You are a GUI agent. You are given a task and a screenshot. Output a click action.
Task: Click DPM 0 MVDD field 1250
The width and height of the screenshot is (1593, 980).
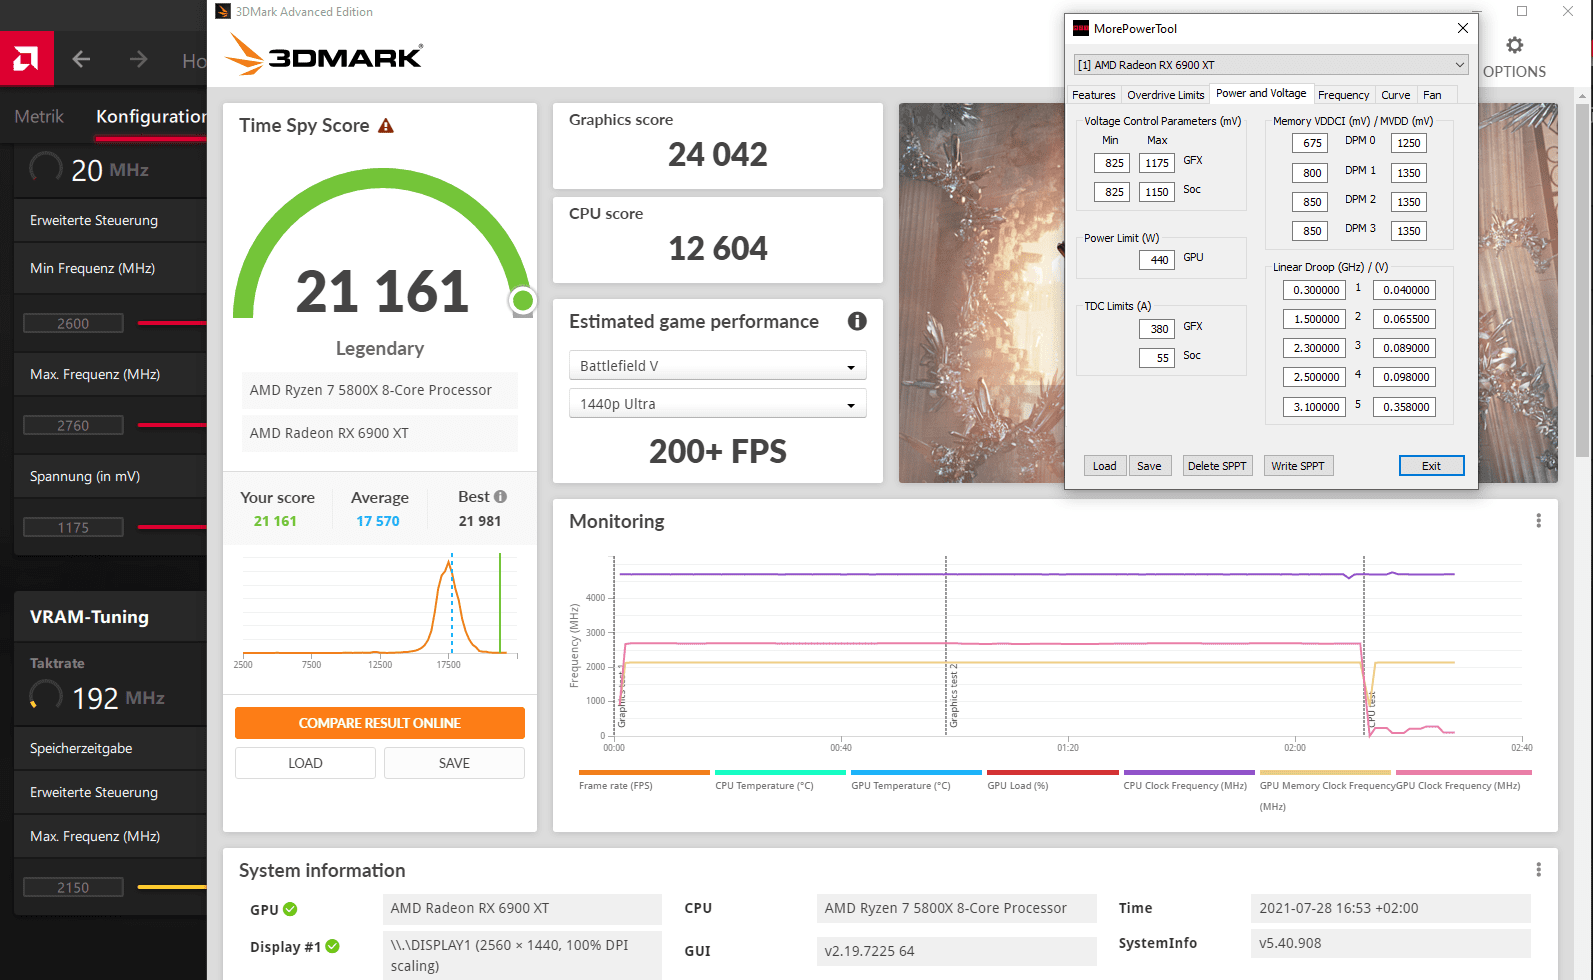click(x=1408, y=143)
